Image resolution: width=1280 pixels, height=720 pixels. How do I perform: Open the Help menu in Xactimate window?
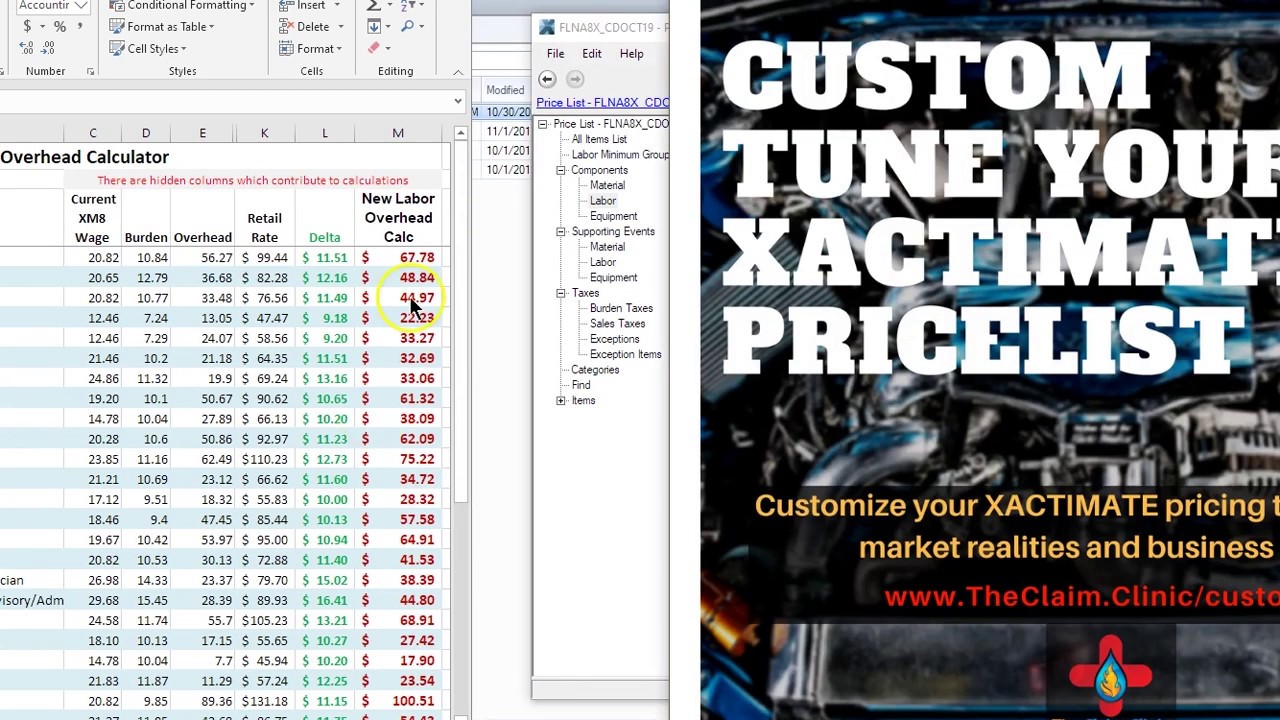[631, 54]
